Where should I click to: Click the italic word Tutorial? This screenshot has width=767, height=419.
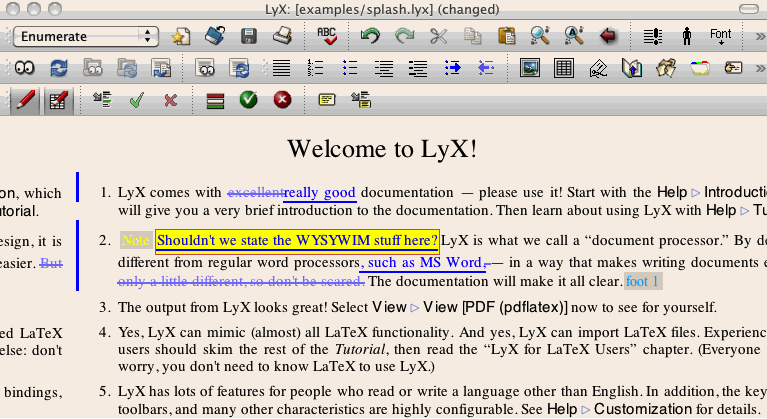point(360,350)
